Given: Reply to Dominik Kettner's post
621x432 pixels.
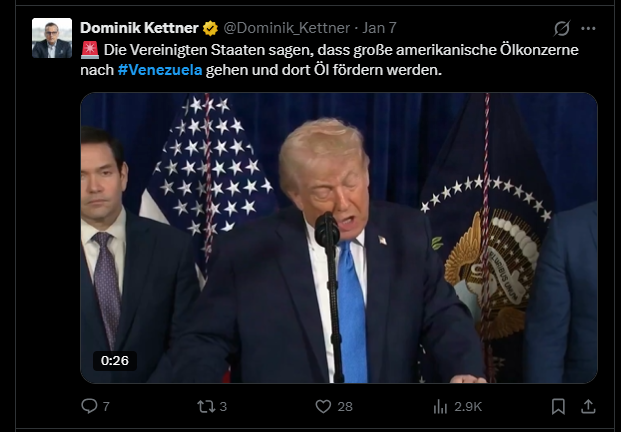Looking at the screenshot, I should tap(88, 407).
